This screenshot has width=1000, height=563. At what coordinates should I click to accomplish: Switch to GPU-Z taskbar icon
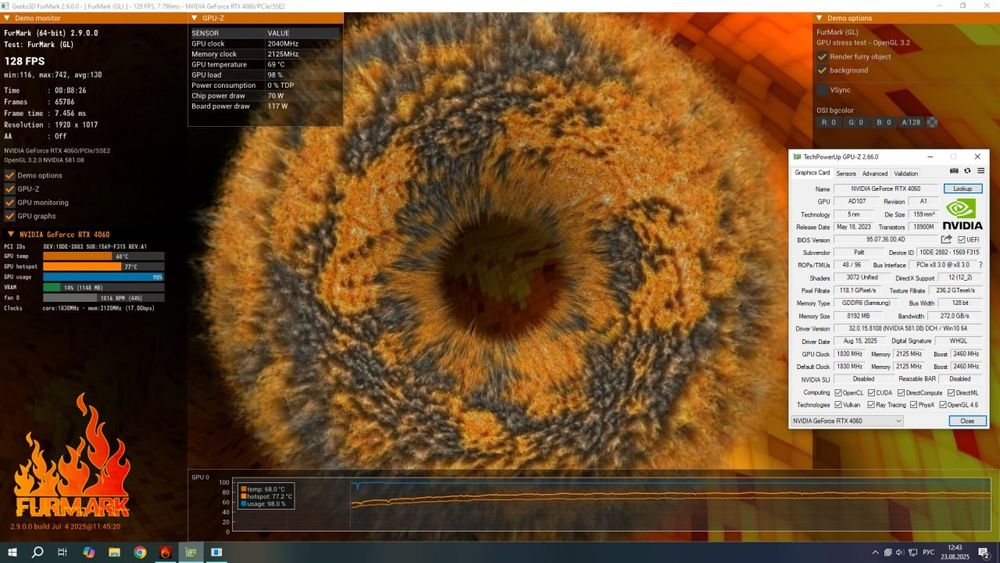click(191, 552)
